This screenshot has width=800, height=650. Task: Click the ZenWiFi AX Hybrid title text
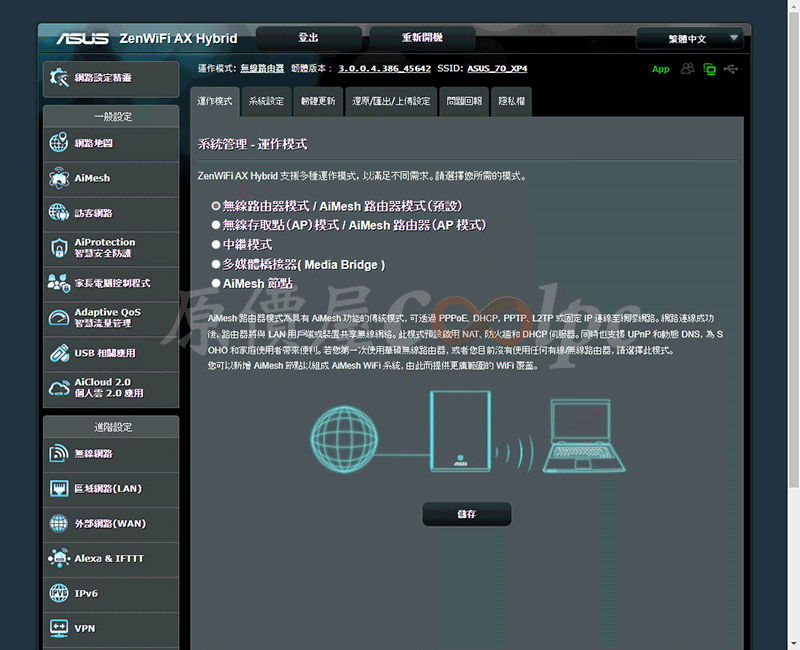(179, 39)
